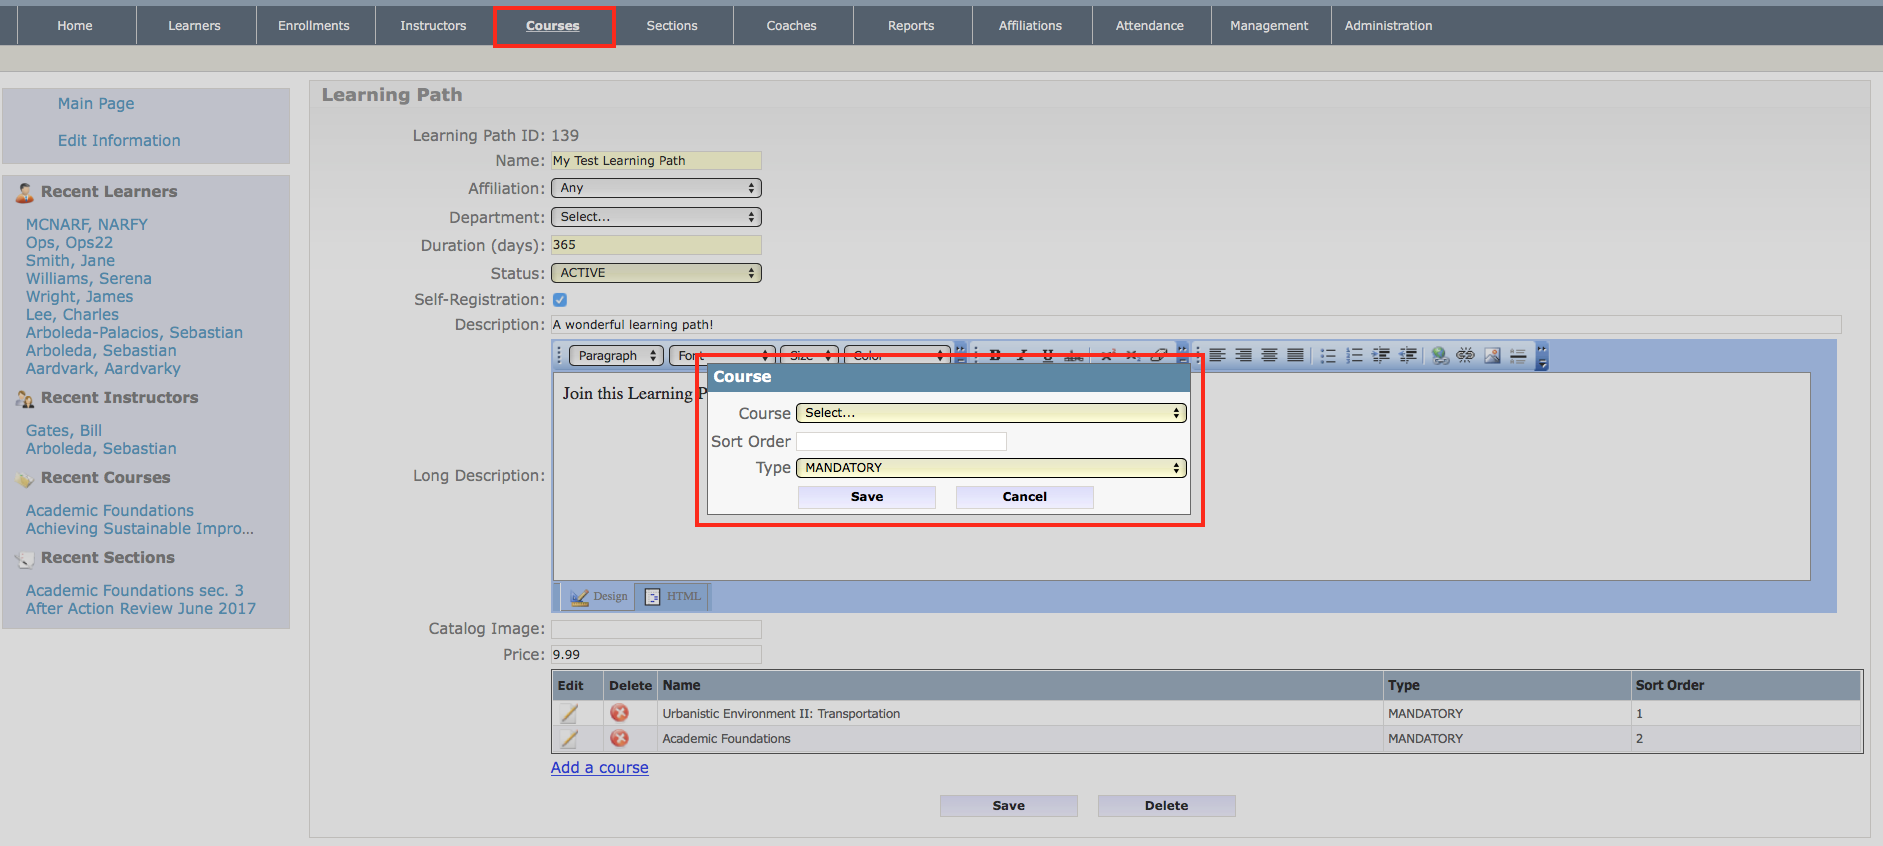This screenshot has width=1883, height=846.
Task: Open the Reports menu in navigation
Action: (x=911, y=26)
